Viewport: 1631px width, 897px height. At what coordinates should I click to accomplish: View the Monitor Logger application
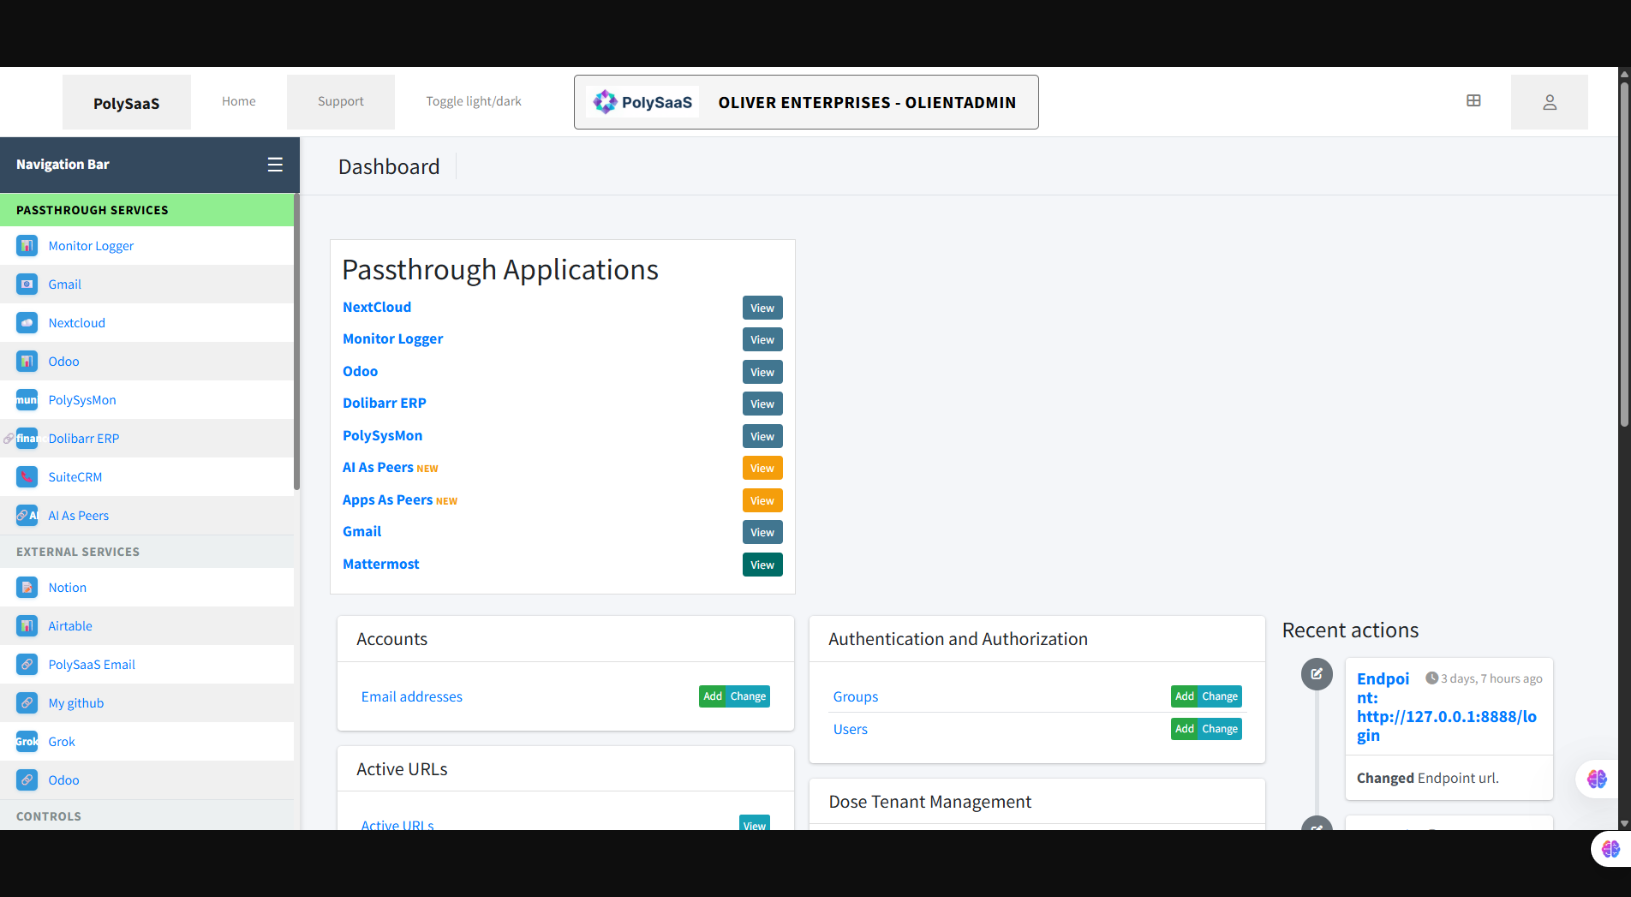tap(762, 340)
